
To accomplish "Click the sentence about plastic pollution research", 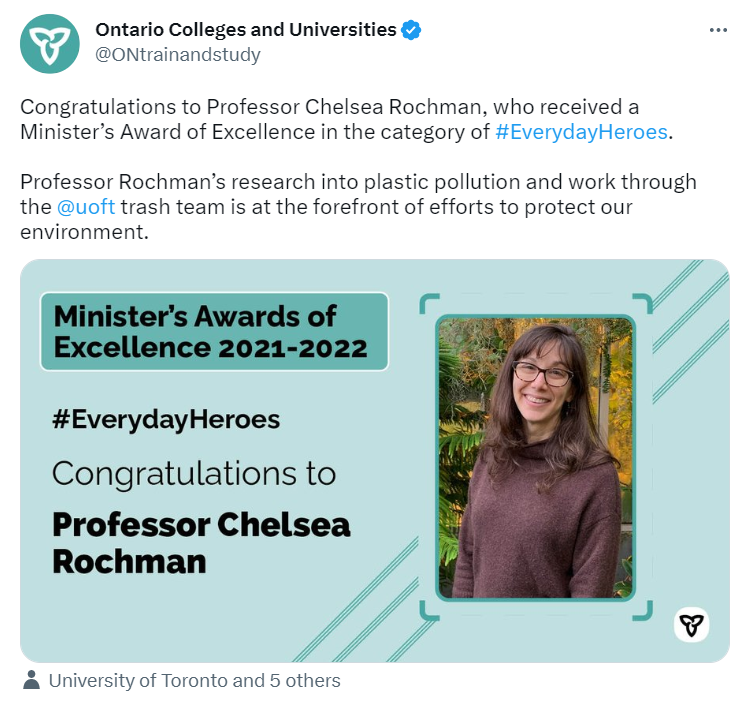I will [x=358, y=207].
